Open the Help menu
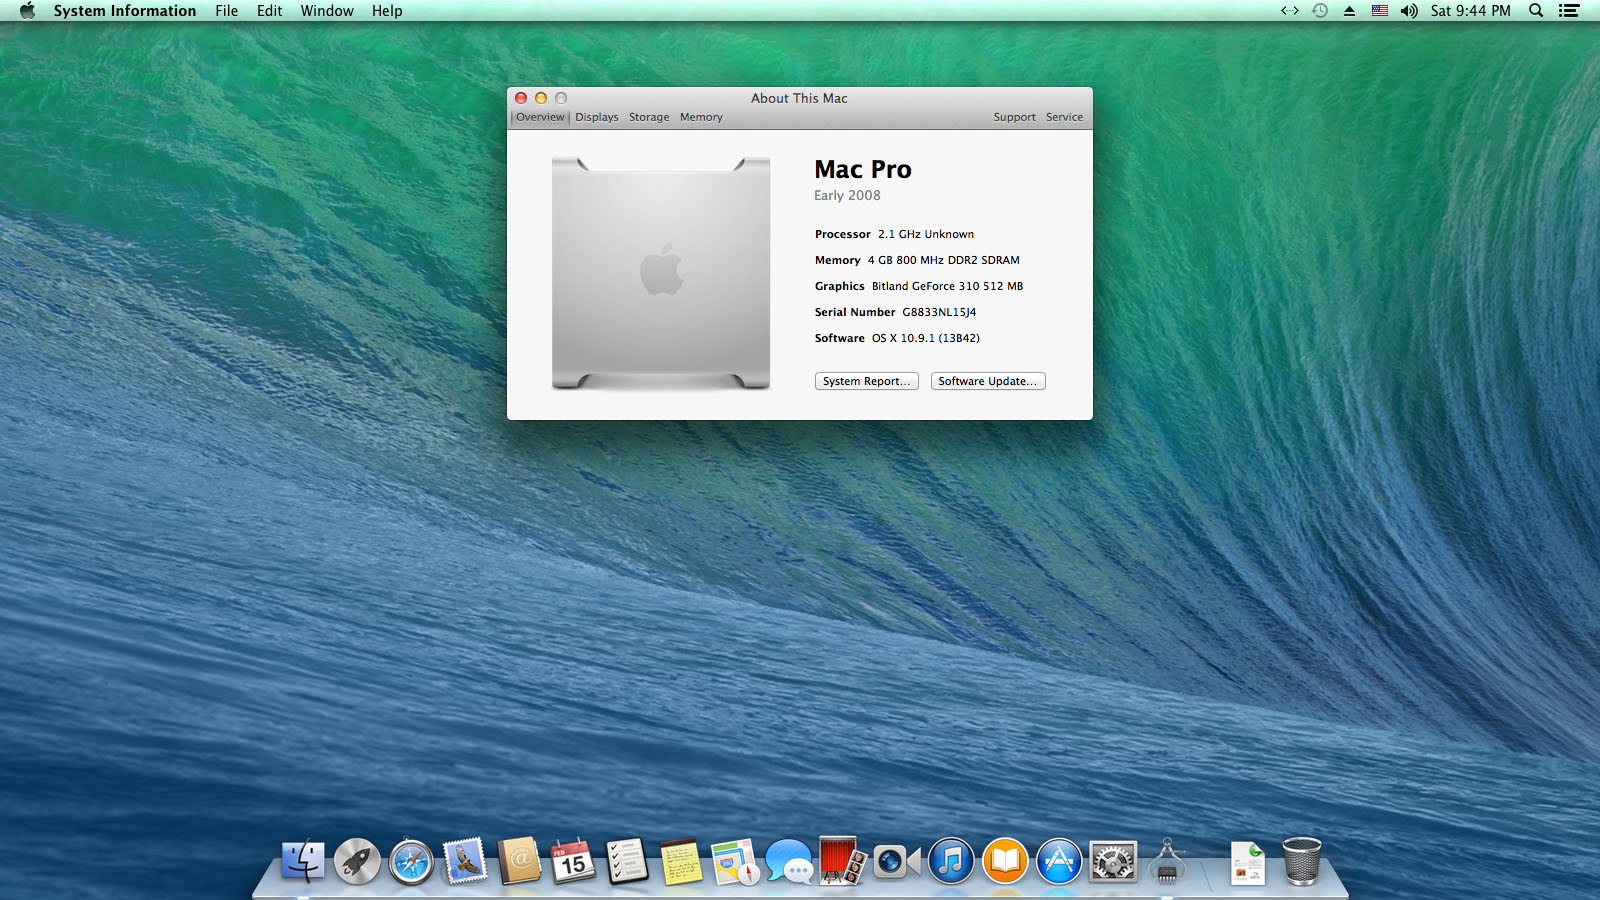 pyautogui.click(x=387, y=11)
